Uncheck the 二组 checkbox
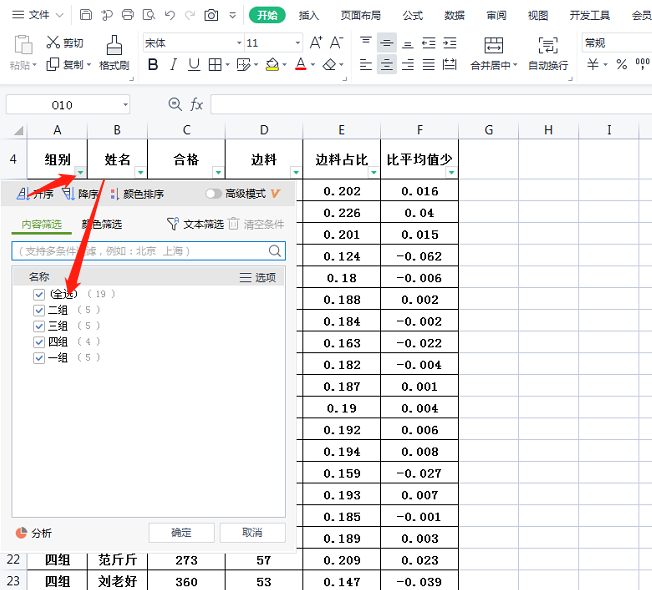Image resolution: width=652 pixels, height=590 pixels. (39, 310)
